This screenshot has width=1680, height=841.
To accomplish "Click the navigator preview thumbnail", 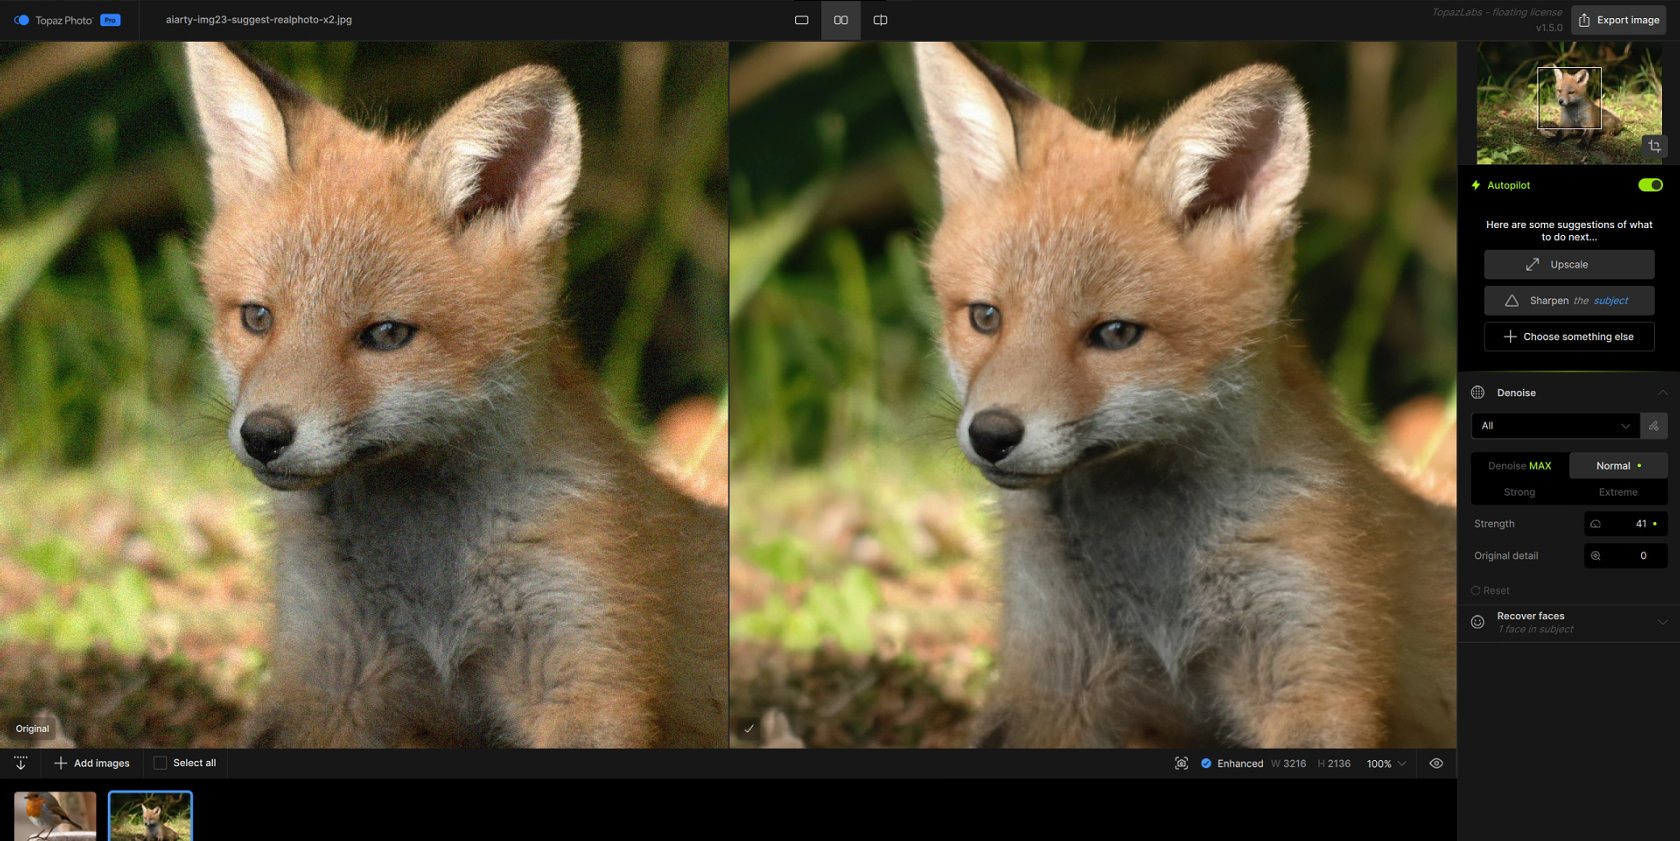I will (1569, 103).
